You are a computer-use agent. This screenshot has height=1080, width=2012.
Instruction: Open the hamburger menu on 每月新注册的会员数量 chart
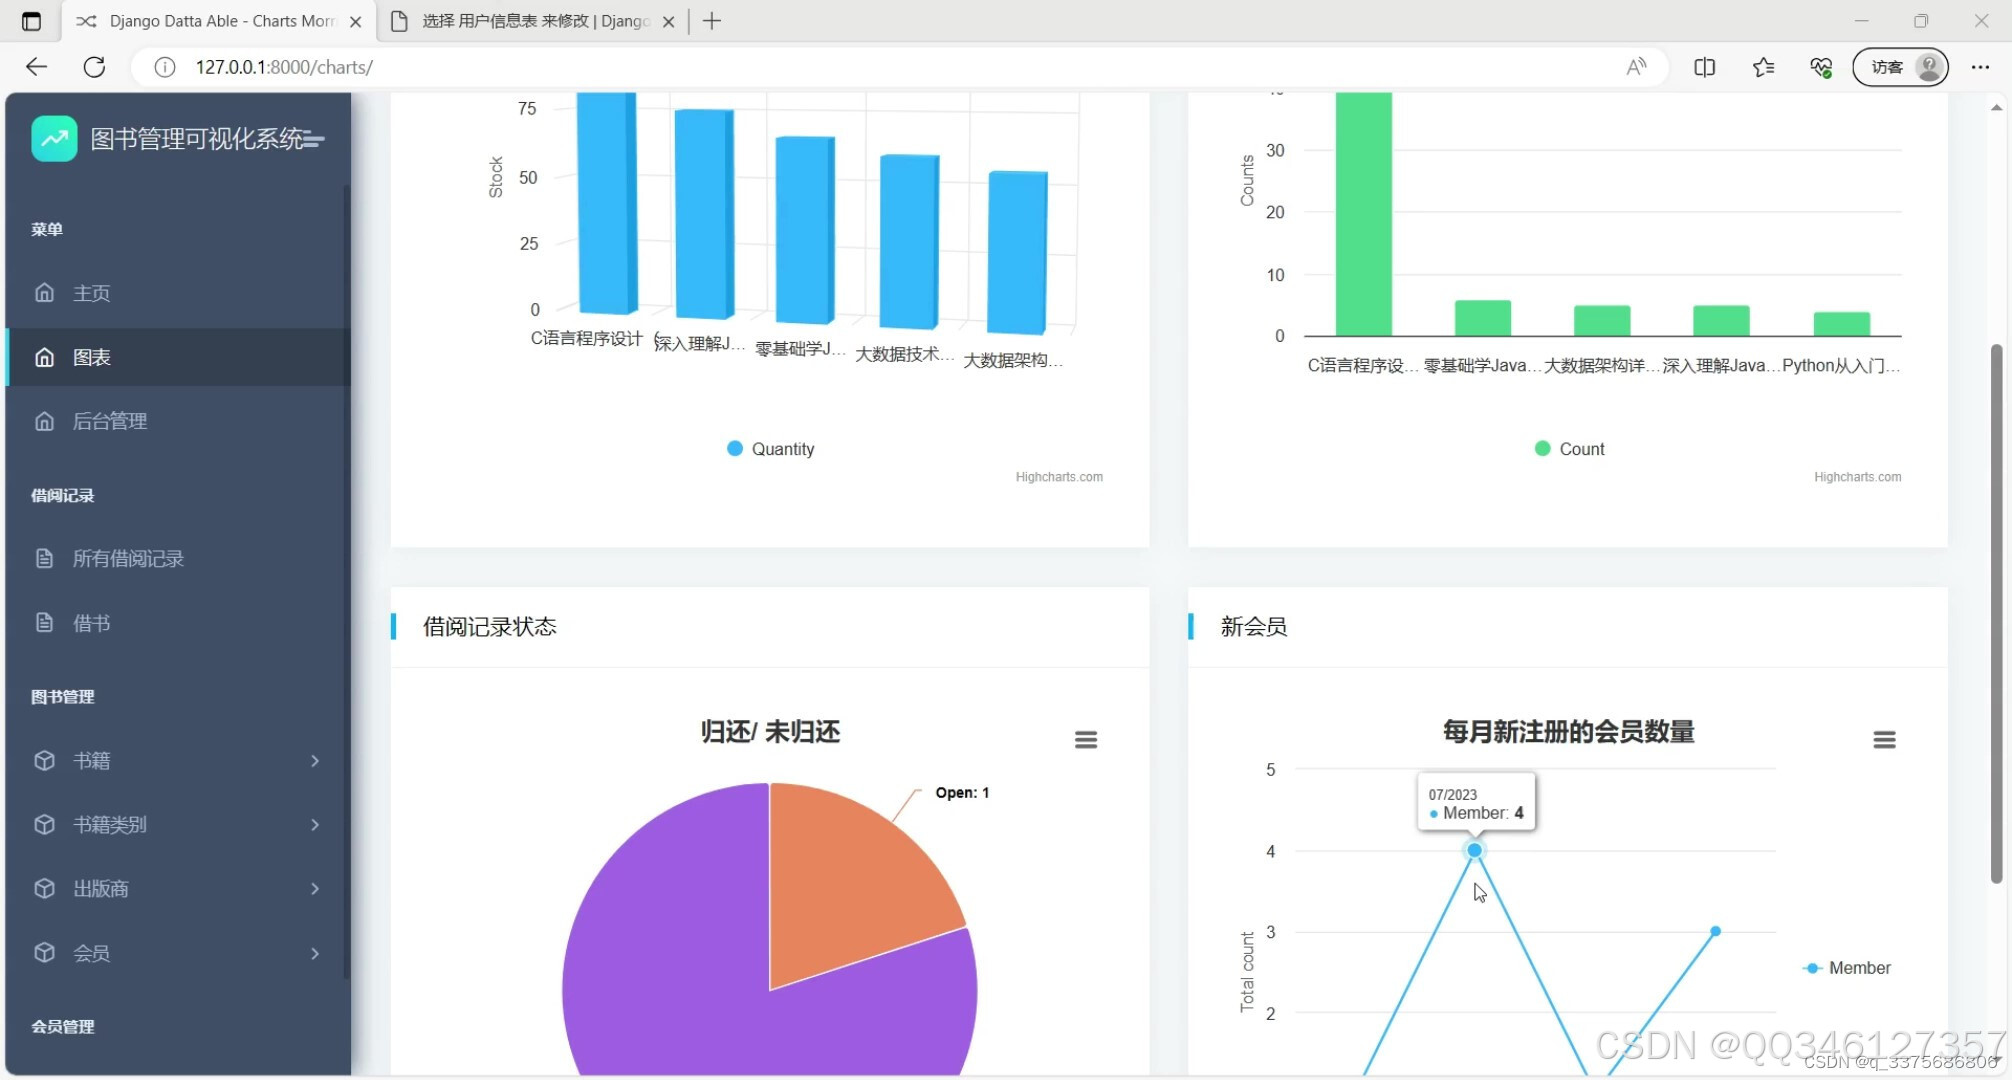point(1884,739)
